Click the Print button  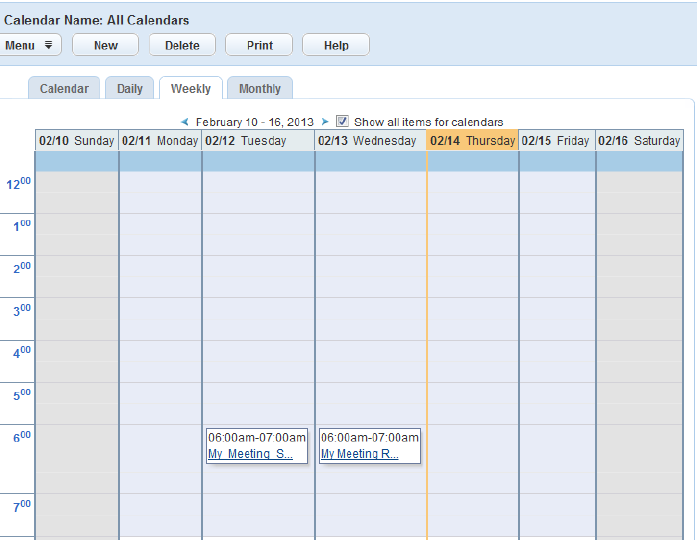click(259, 45)
